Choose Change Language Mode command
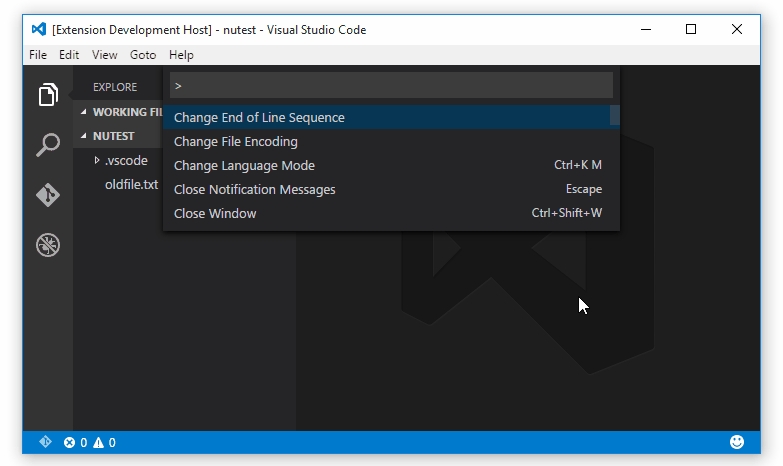783x466 pixels. click(244, 165)
